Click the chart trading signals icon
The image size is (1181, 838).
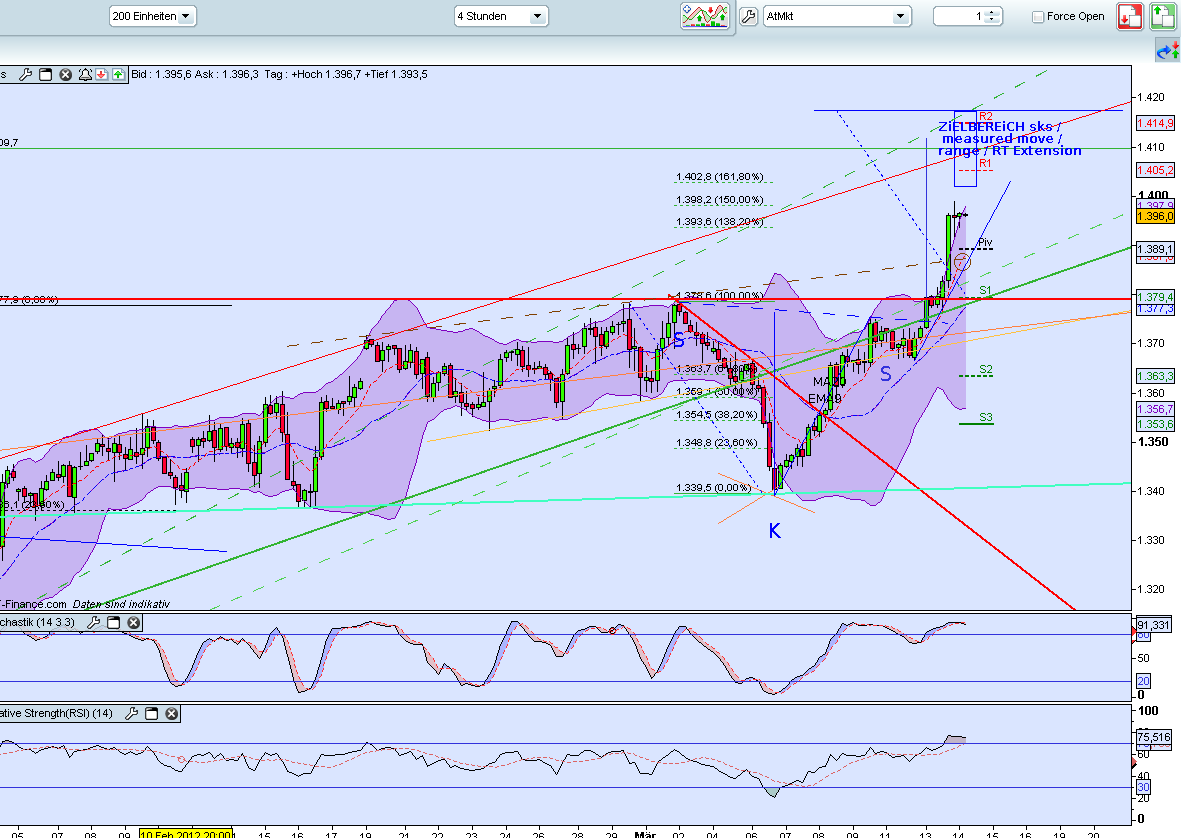[x=705, y=16]
